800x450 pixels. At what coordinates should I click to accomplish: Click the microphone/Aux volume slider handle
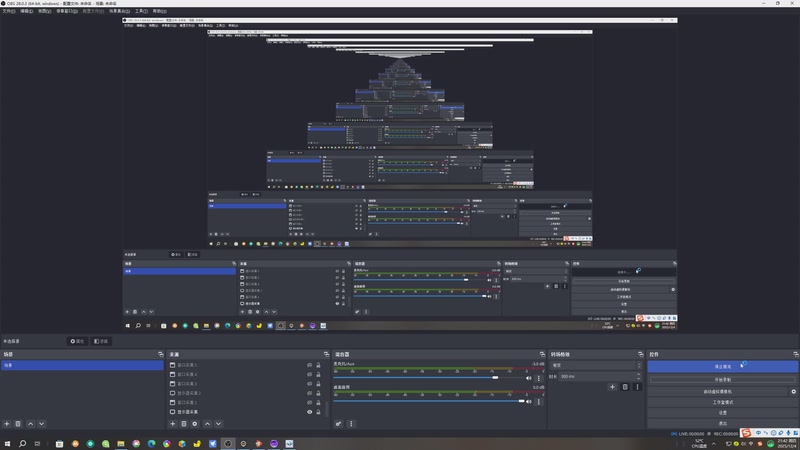[495, 378]
